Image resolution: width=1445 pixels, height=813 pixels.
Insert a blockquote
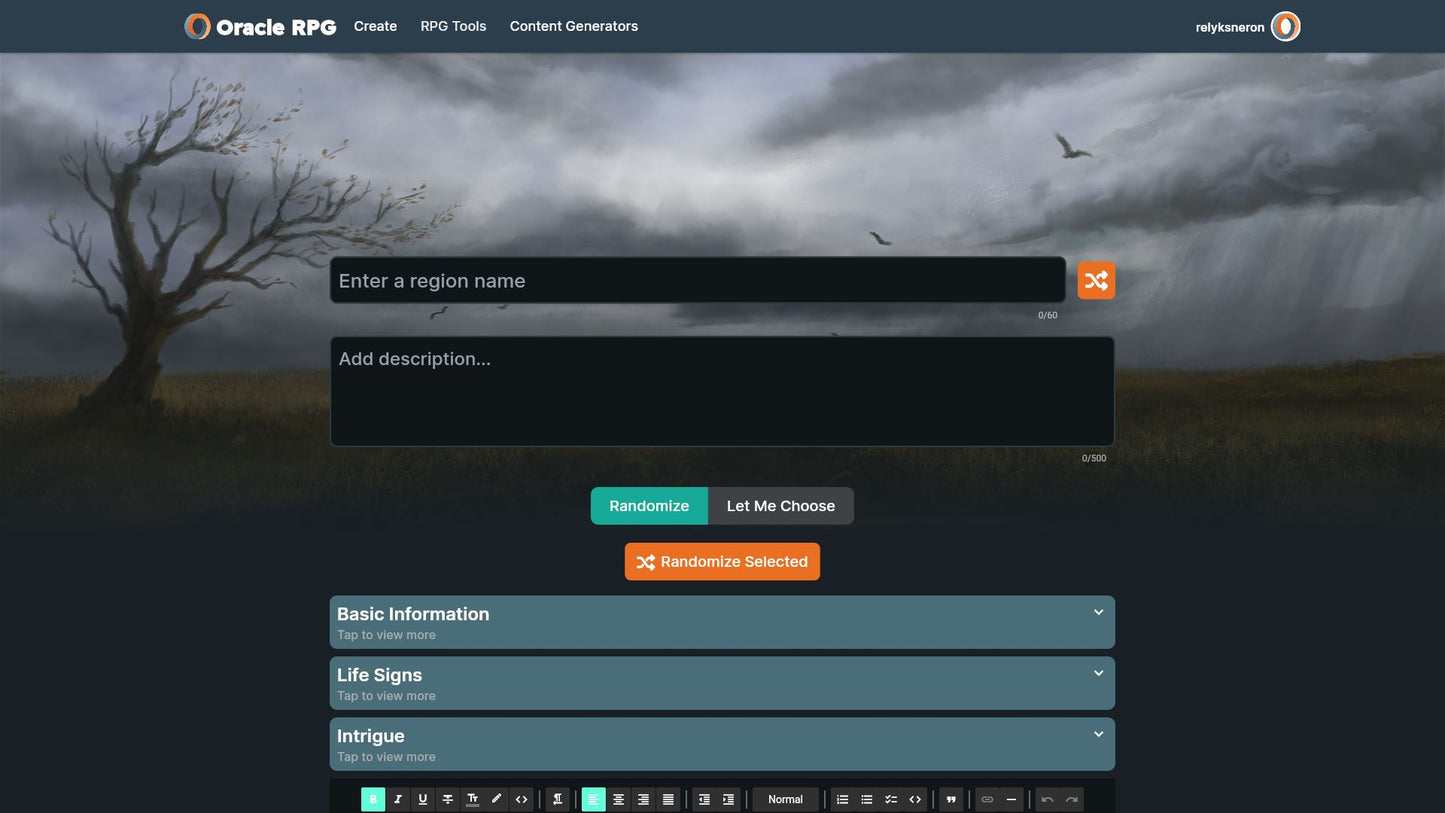(950, 799)
